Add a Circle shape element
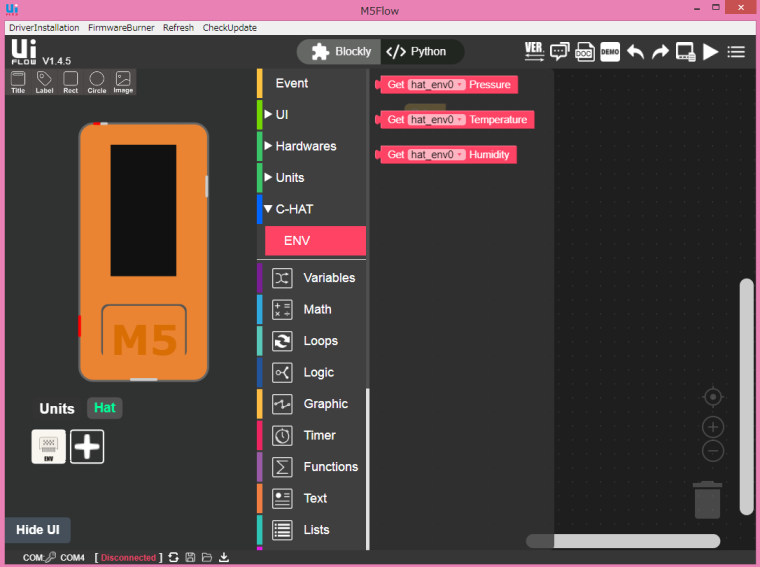 97,82
